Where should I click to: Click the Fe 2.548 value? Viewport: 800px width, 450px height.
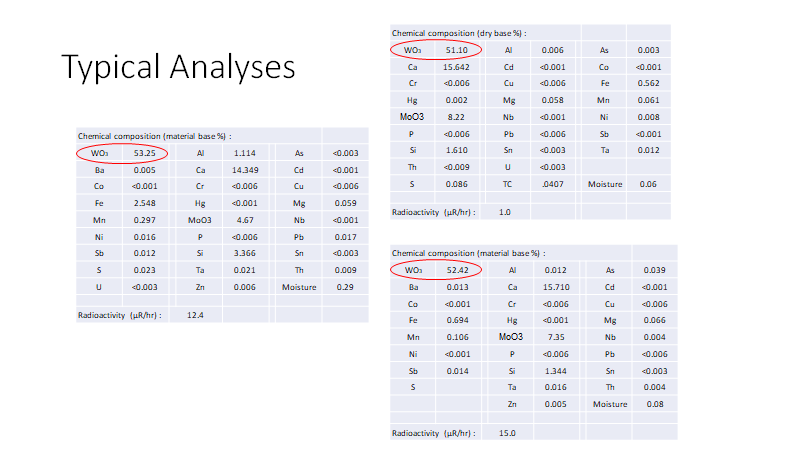coord(147,203)
